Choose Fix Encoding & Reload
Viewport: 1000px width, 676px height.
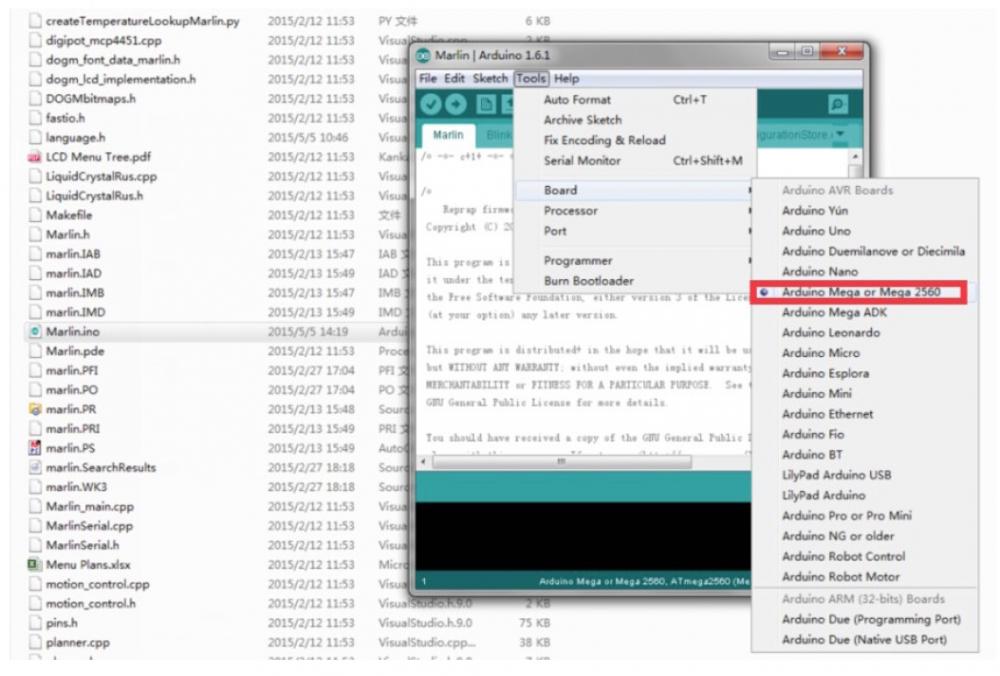(x=635, y=140)
